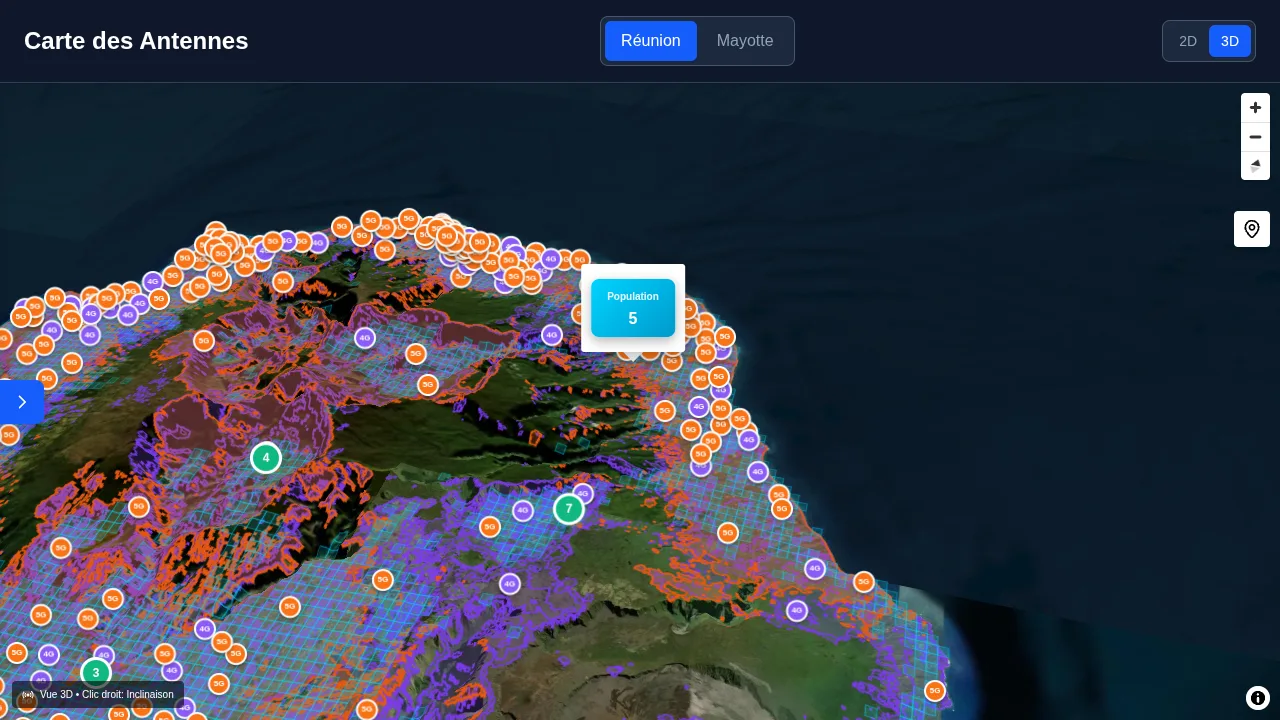The image size is (1280, 720).
Task: Open the green cluster marker labeled 3
Action: pos(96,673)
